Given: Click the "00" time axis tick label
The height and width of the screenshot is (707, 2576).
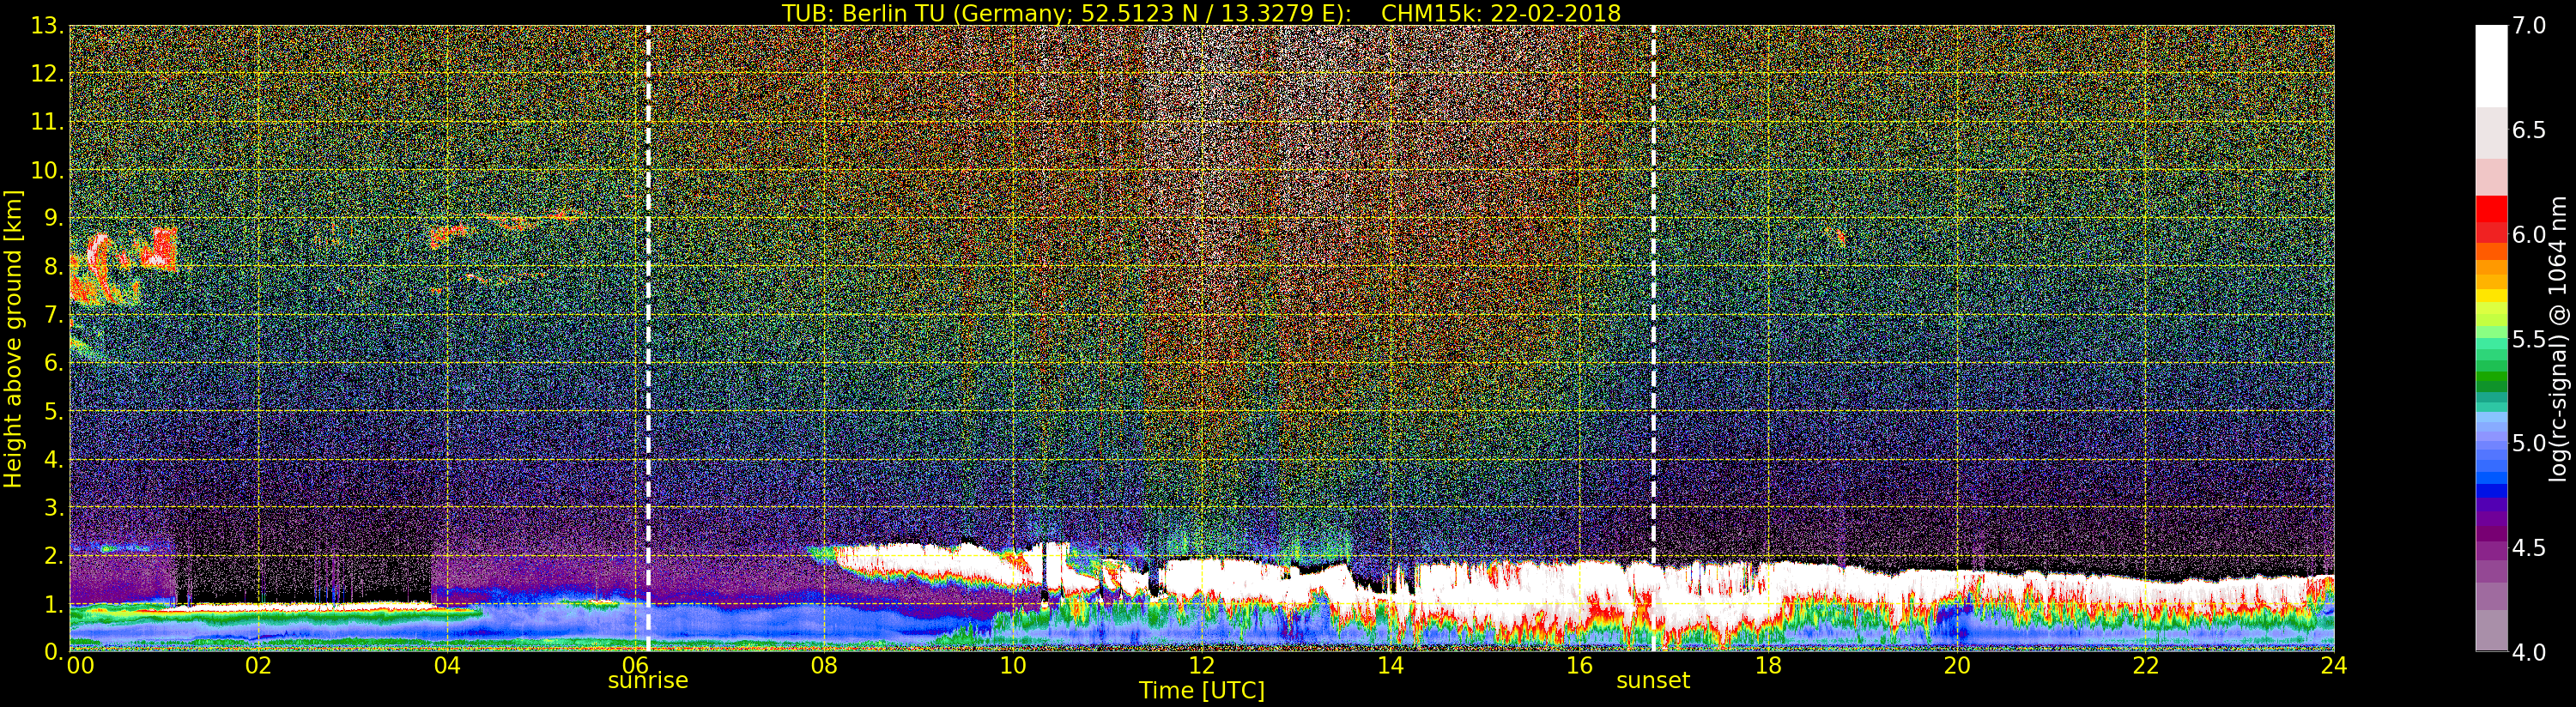Looking at the screenshot, I should click(x=80, y=665).
